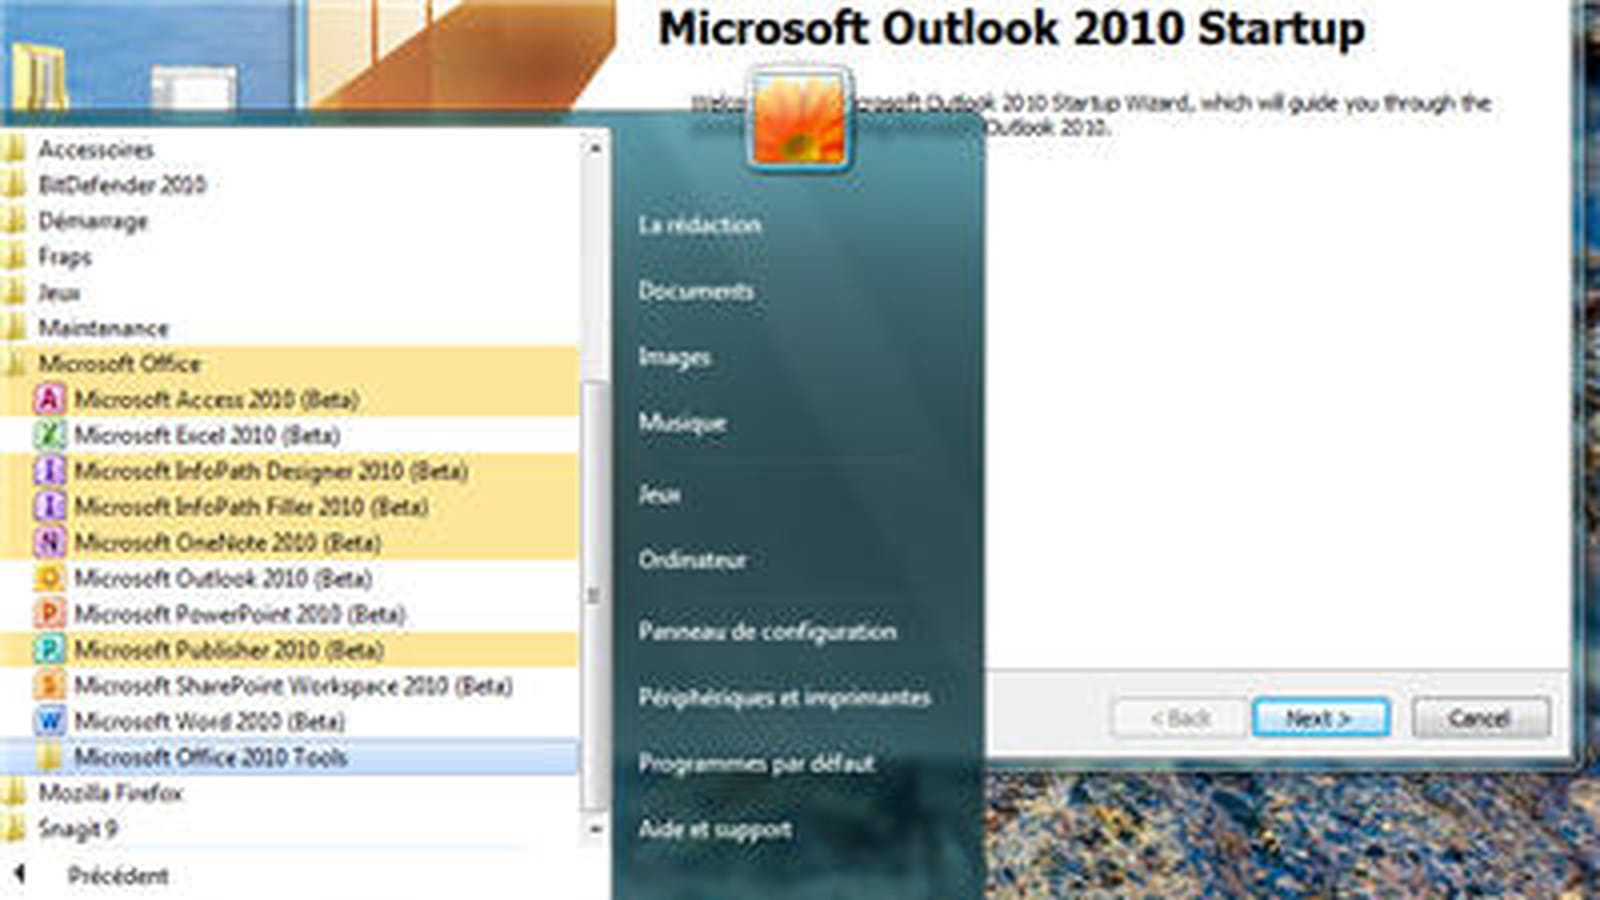1600x900 pixels.
Task: Launch Microsoft OneNote 2010 (Beta) text
Action: tap(227, 543)
